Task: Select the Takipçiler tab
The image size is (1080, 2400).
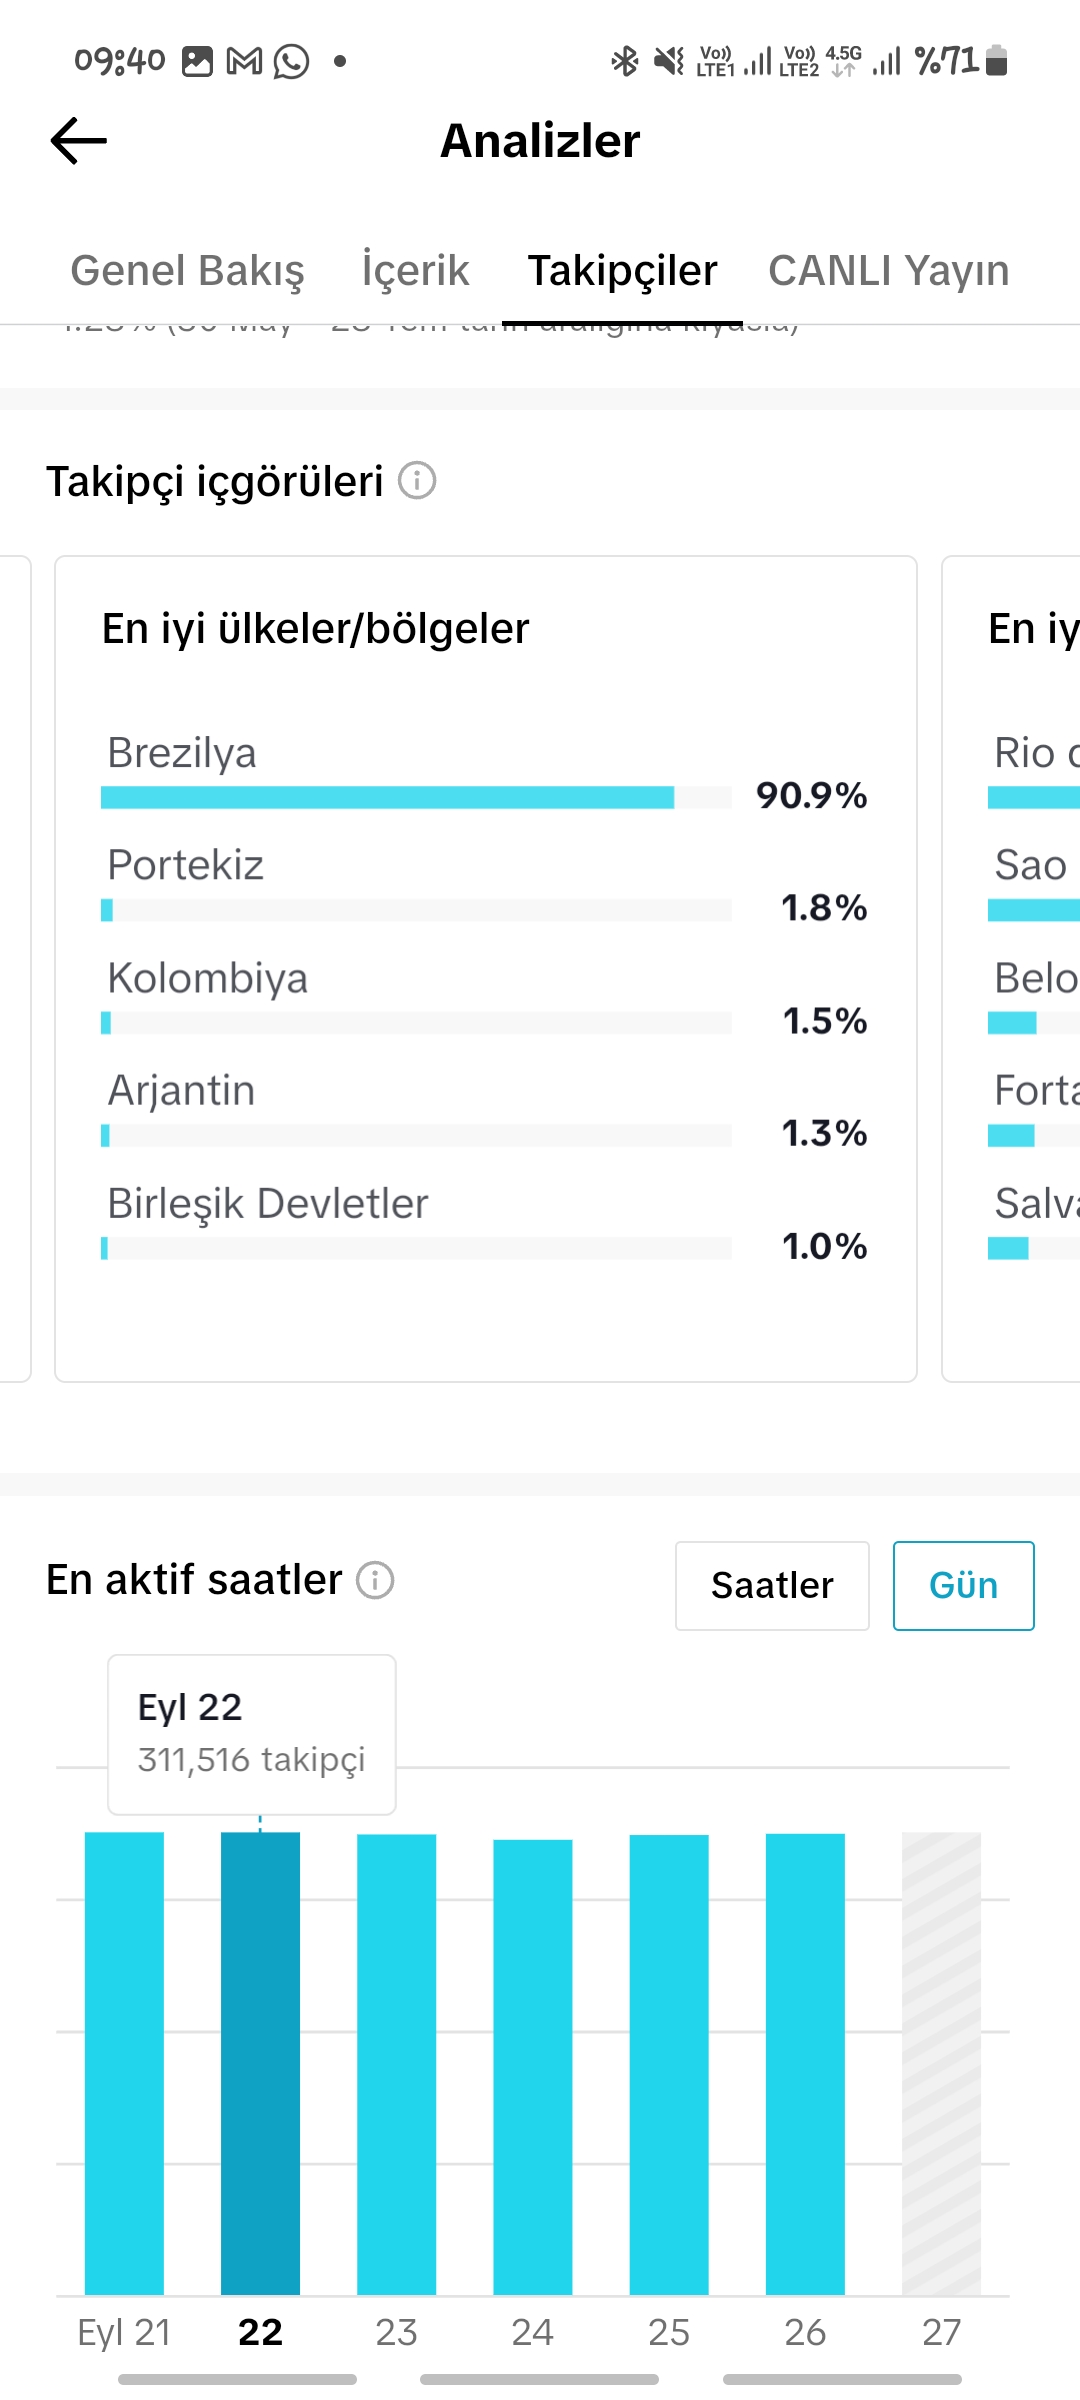Action: (x=622, y=271)
